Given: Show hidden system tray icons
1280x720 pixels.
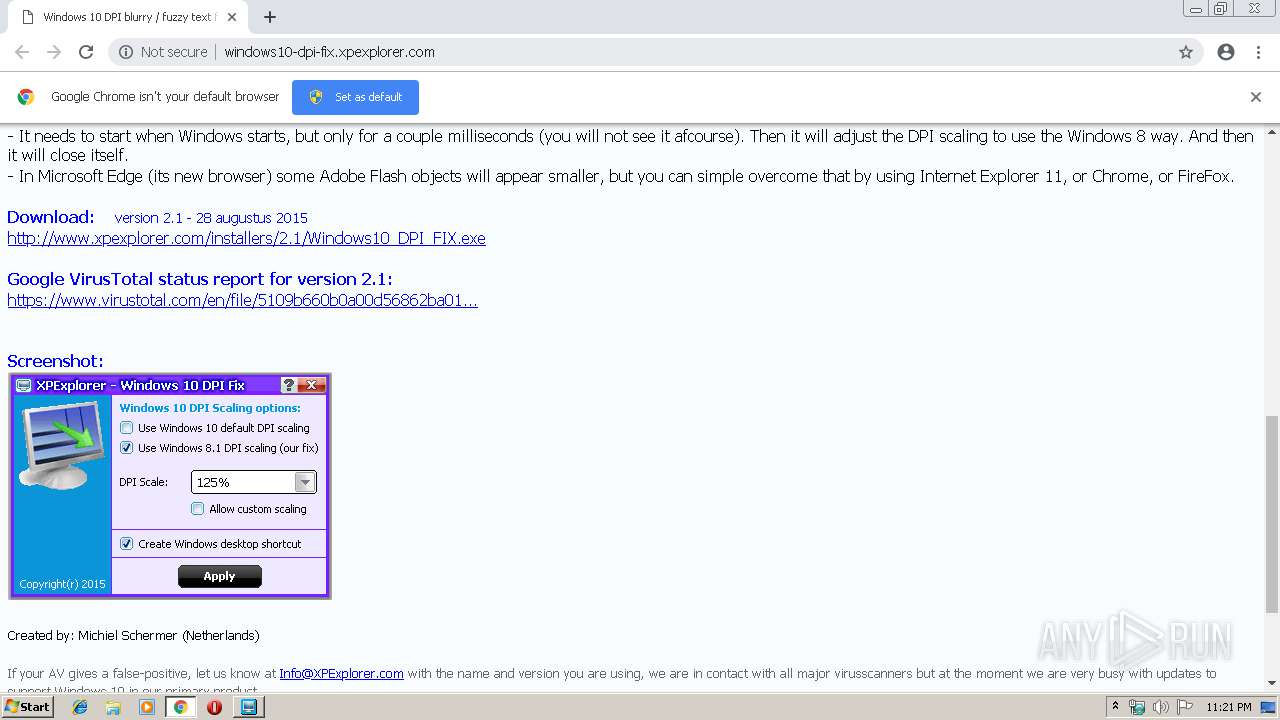Looking at the screenshot, I should pyautogui.click(x=1115, y=707).
